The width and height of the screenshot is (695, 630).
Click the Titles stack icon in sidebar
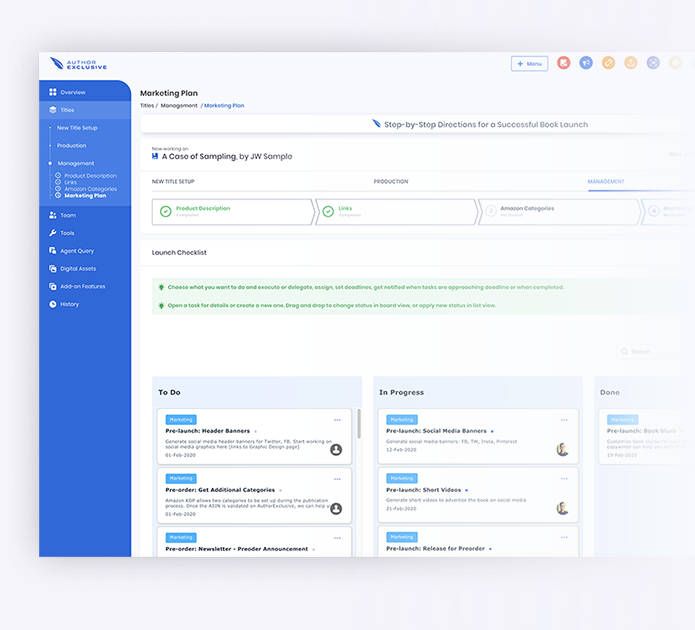[53, 110]
